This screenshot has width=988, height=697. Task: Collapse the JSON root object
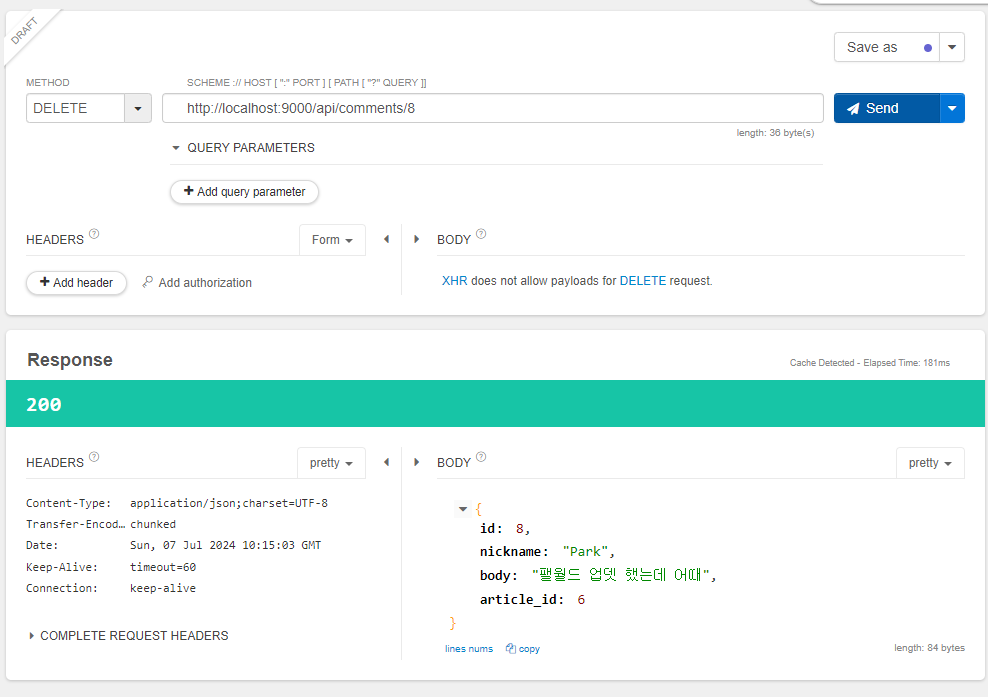coord(463,509)
